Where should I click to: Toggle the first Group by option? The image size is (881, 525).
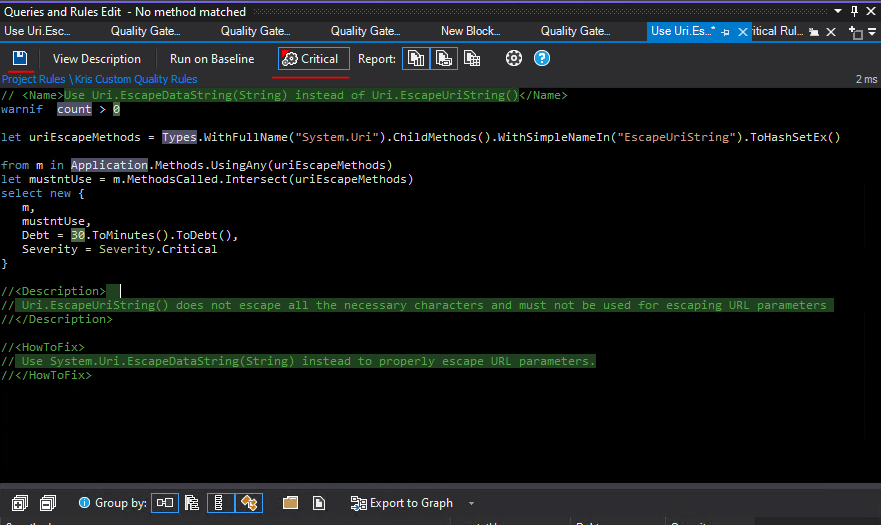point(165,503)
